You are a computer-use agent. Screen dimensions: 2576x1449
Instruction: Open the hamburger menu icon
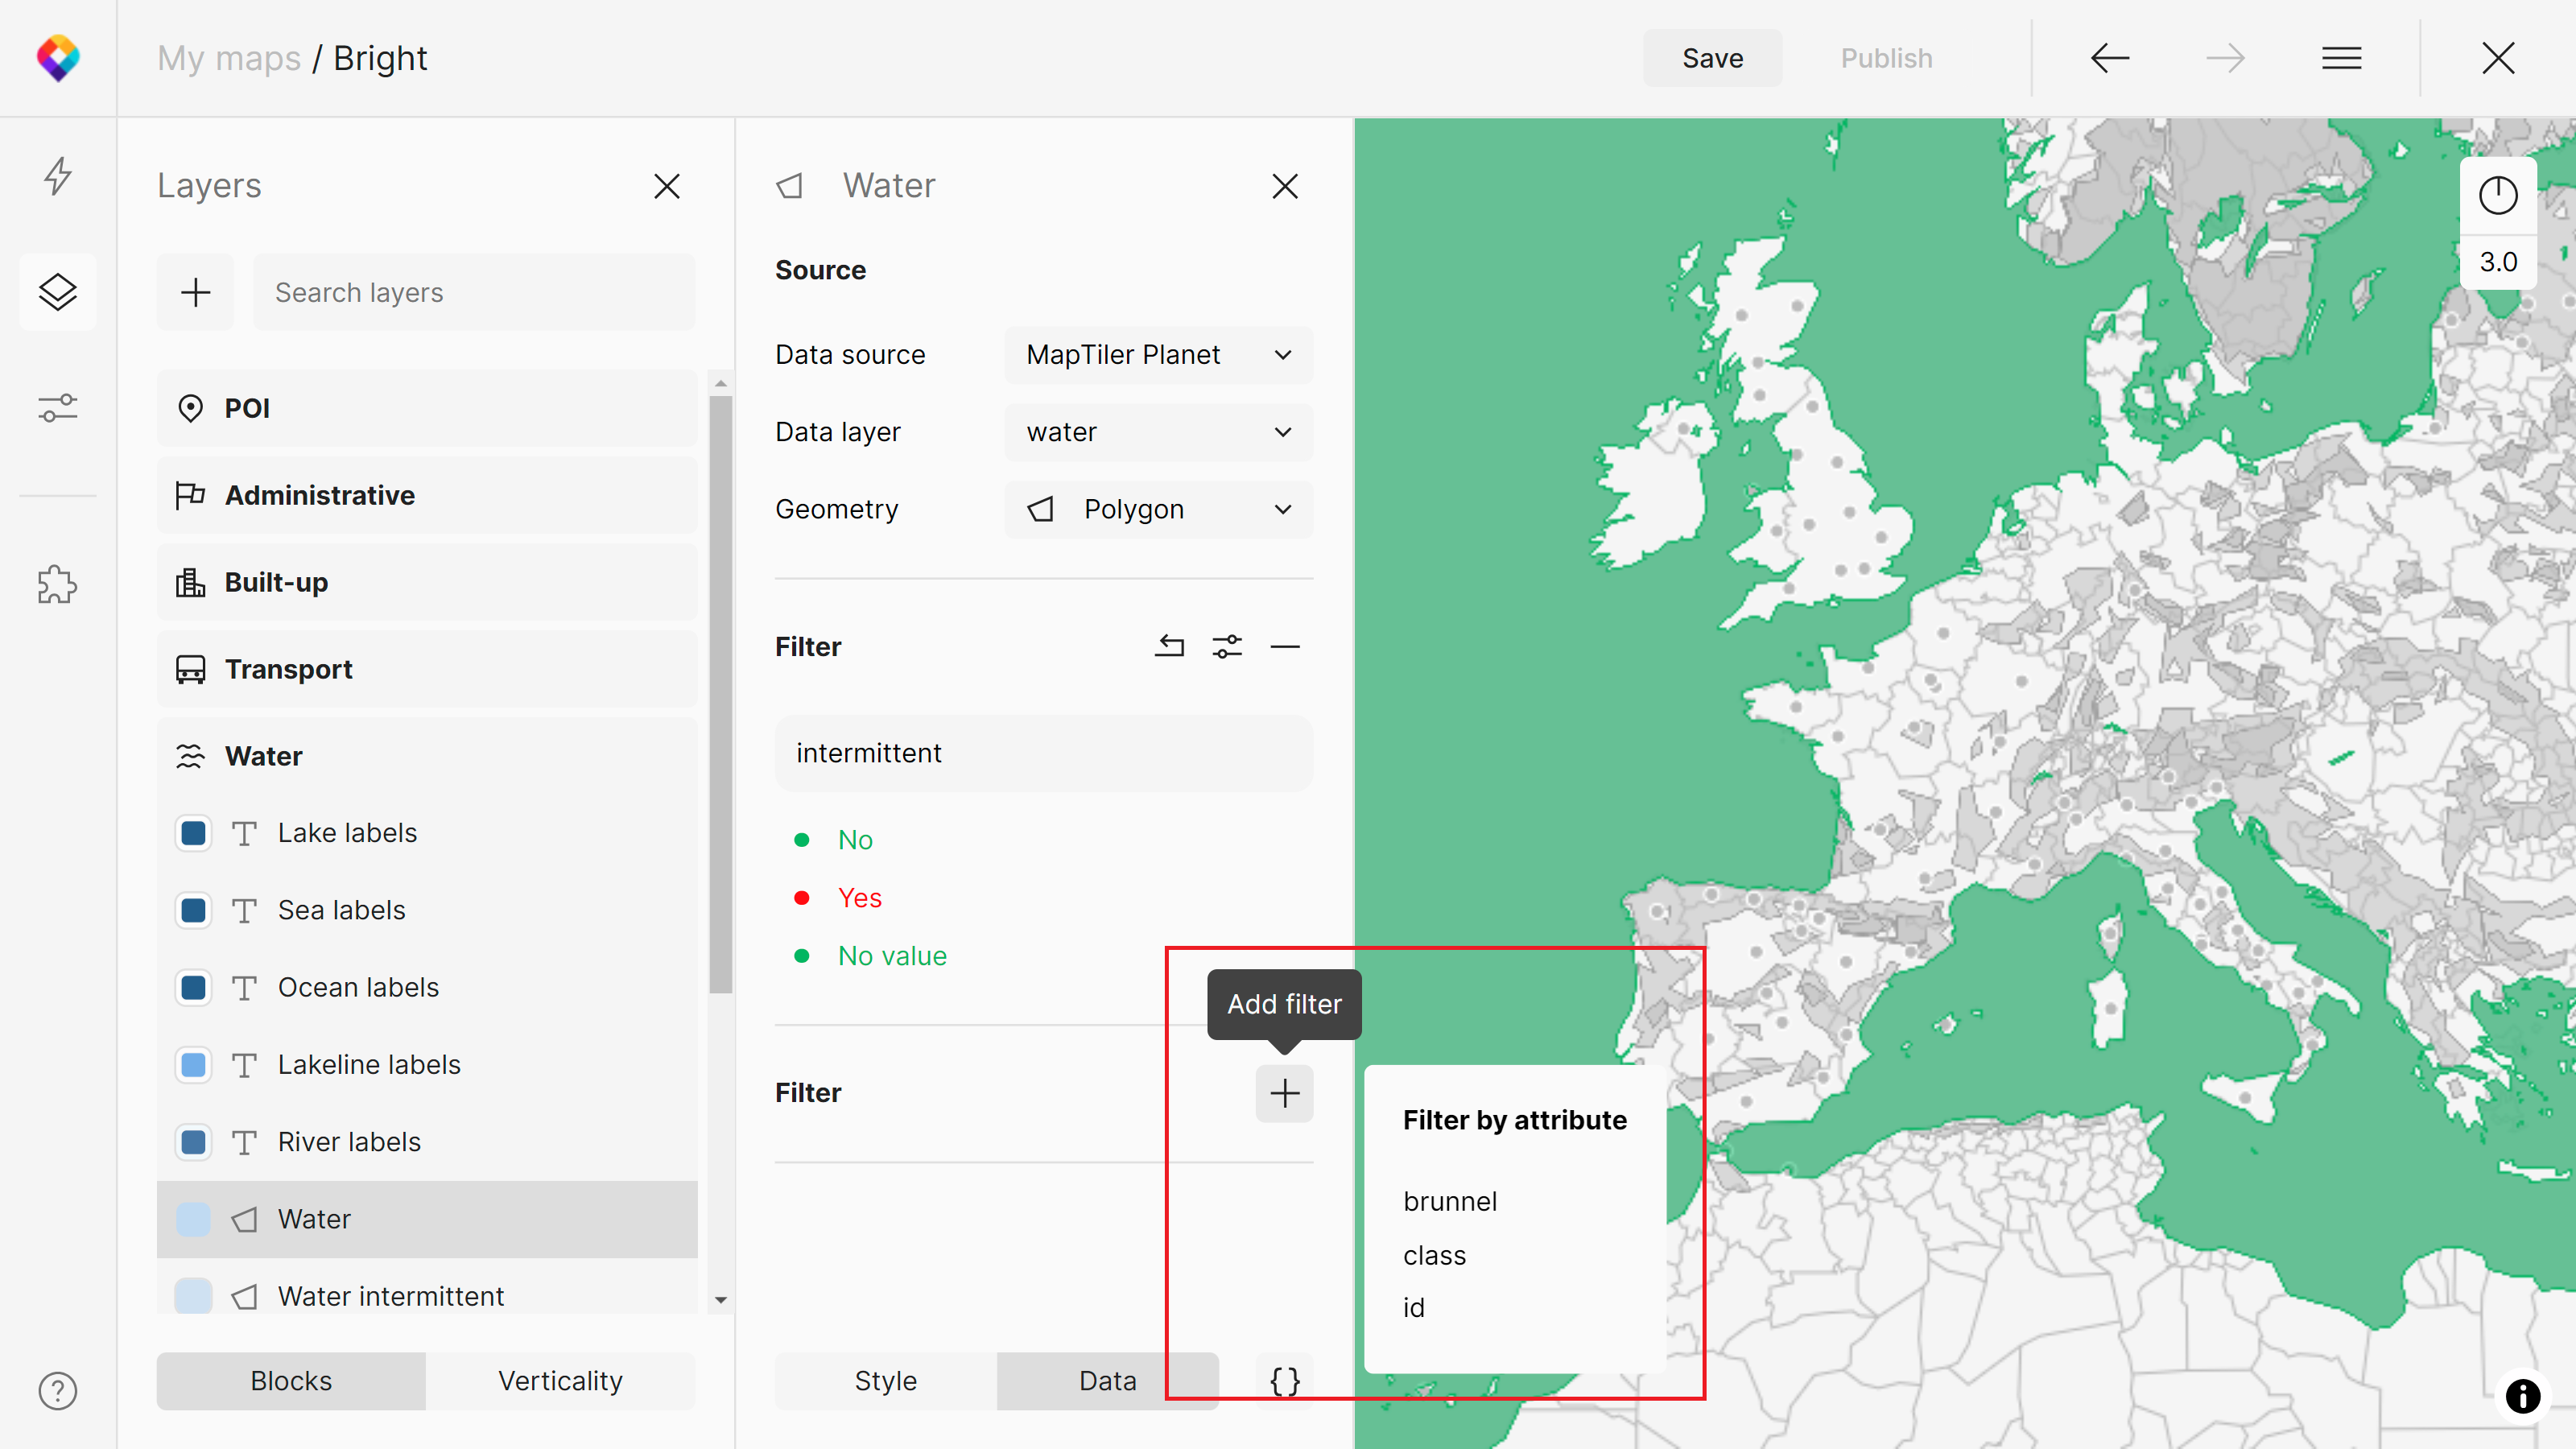(2341, 58)
